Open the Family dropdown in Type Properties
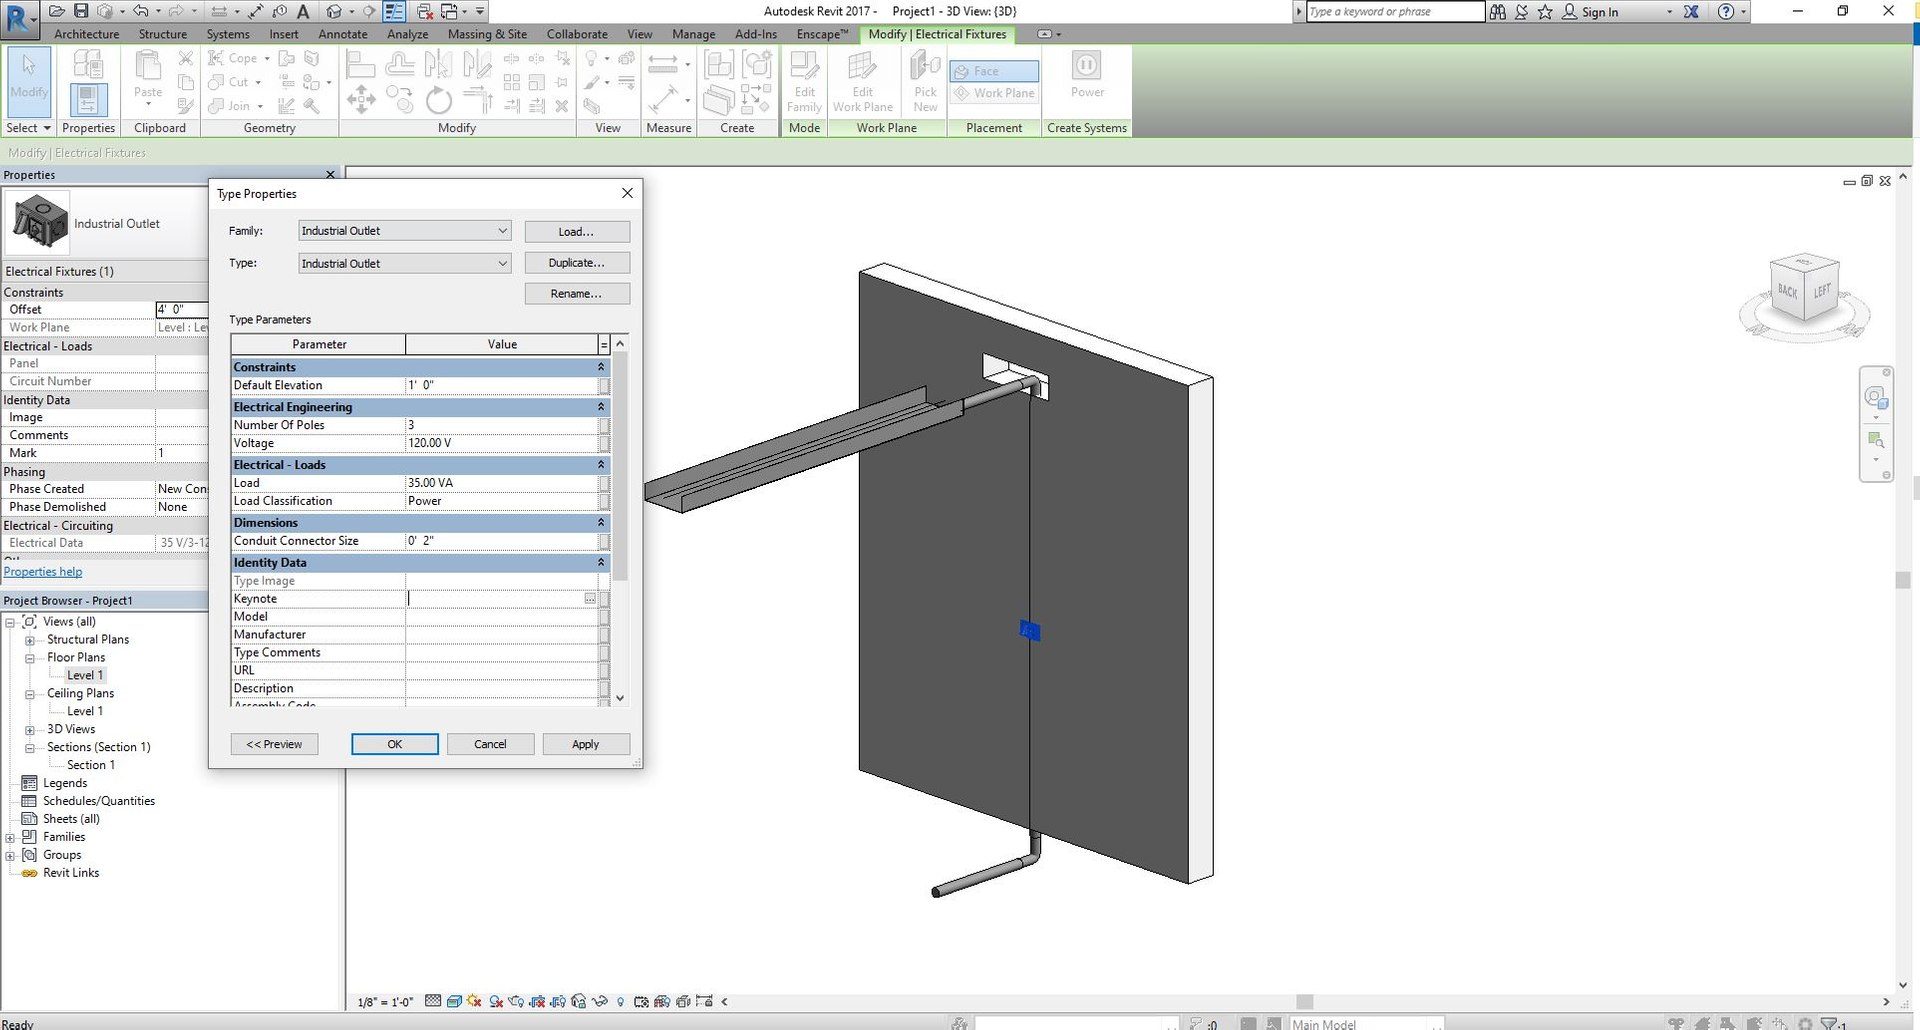This screenshot has width=1920, height=1030. [405, 231]
